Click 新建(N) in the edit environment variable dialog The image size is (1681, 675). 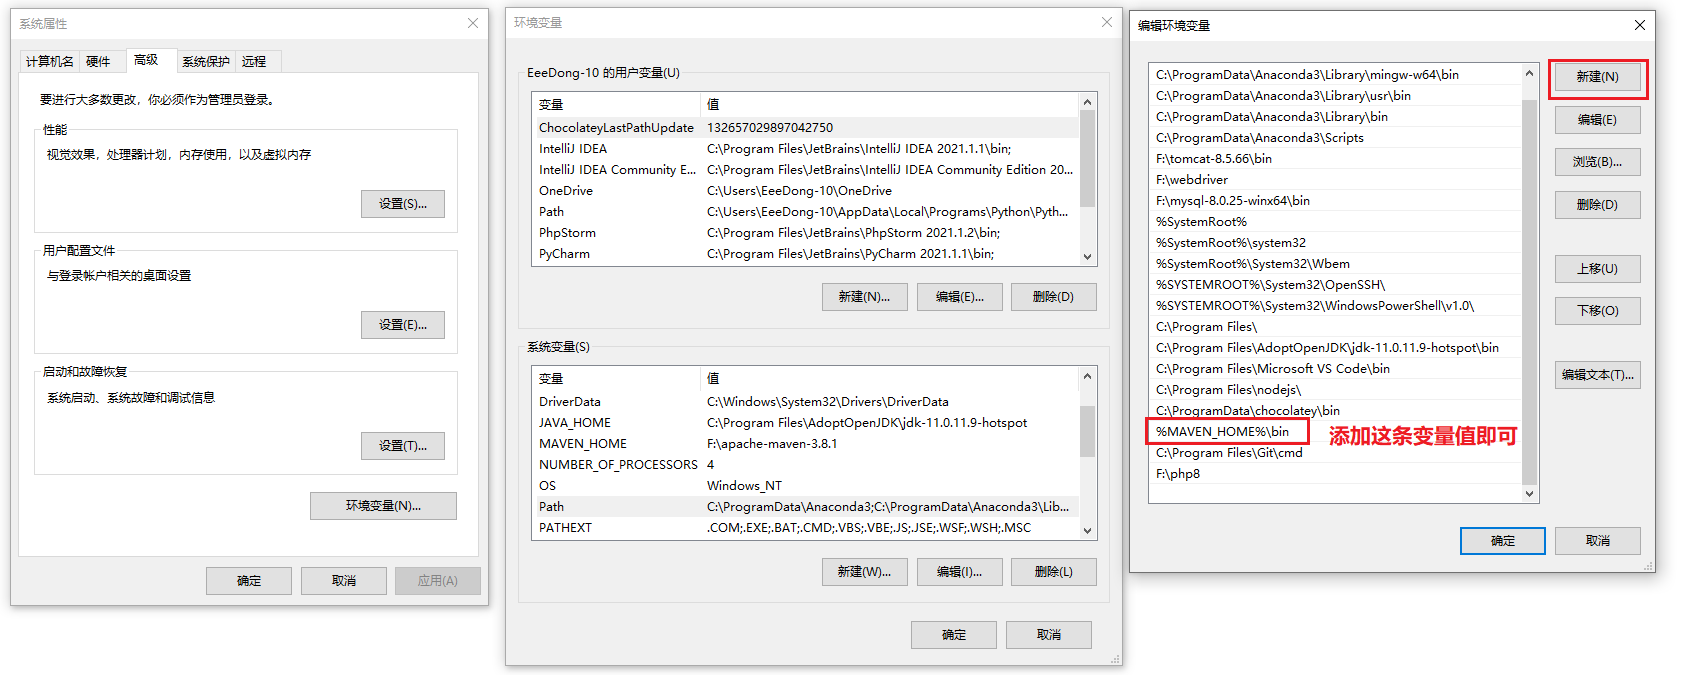1597,77
